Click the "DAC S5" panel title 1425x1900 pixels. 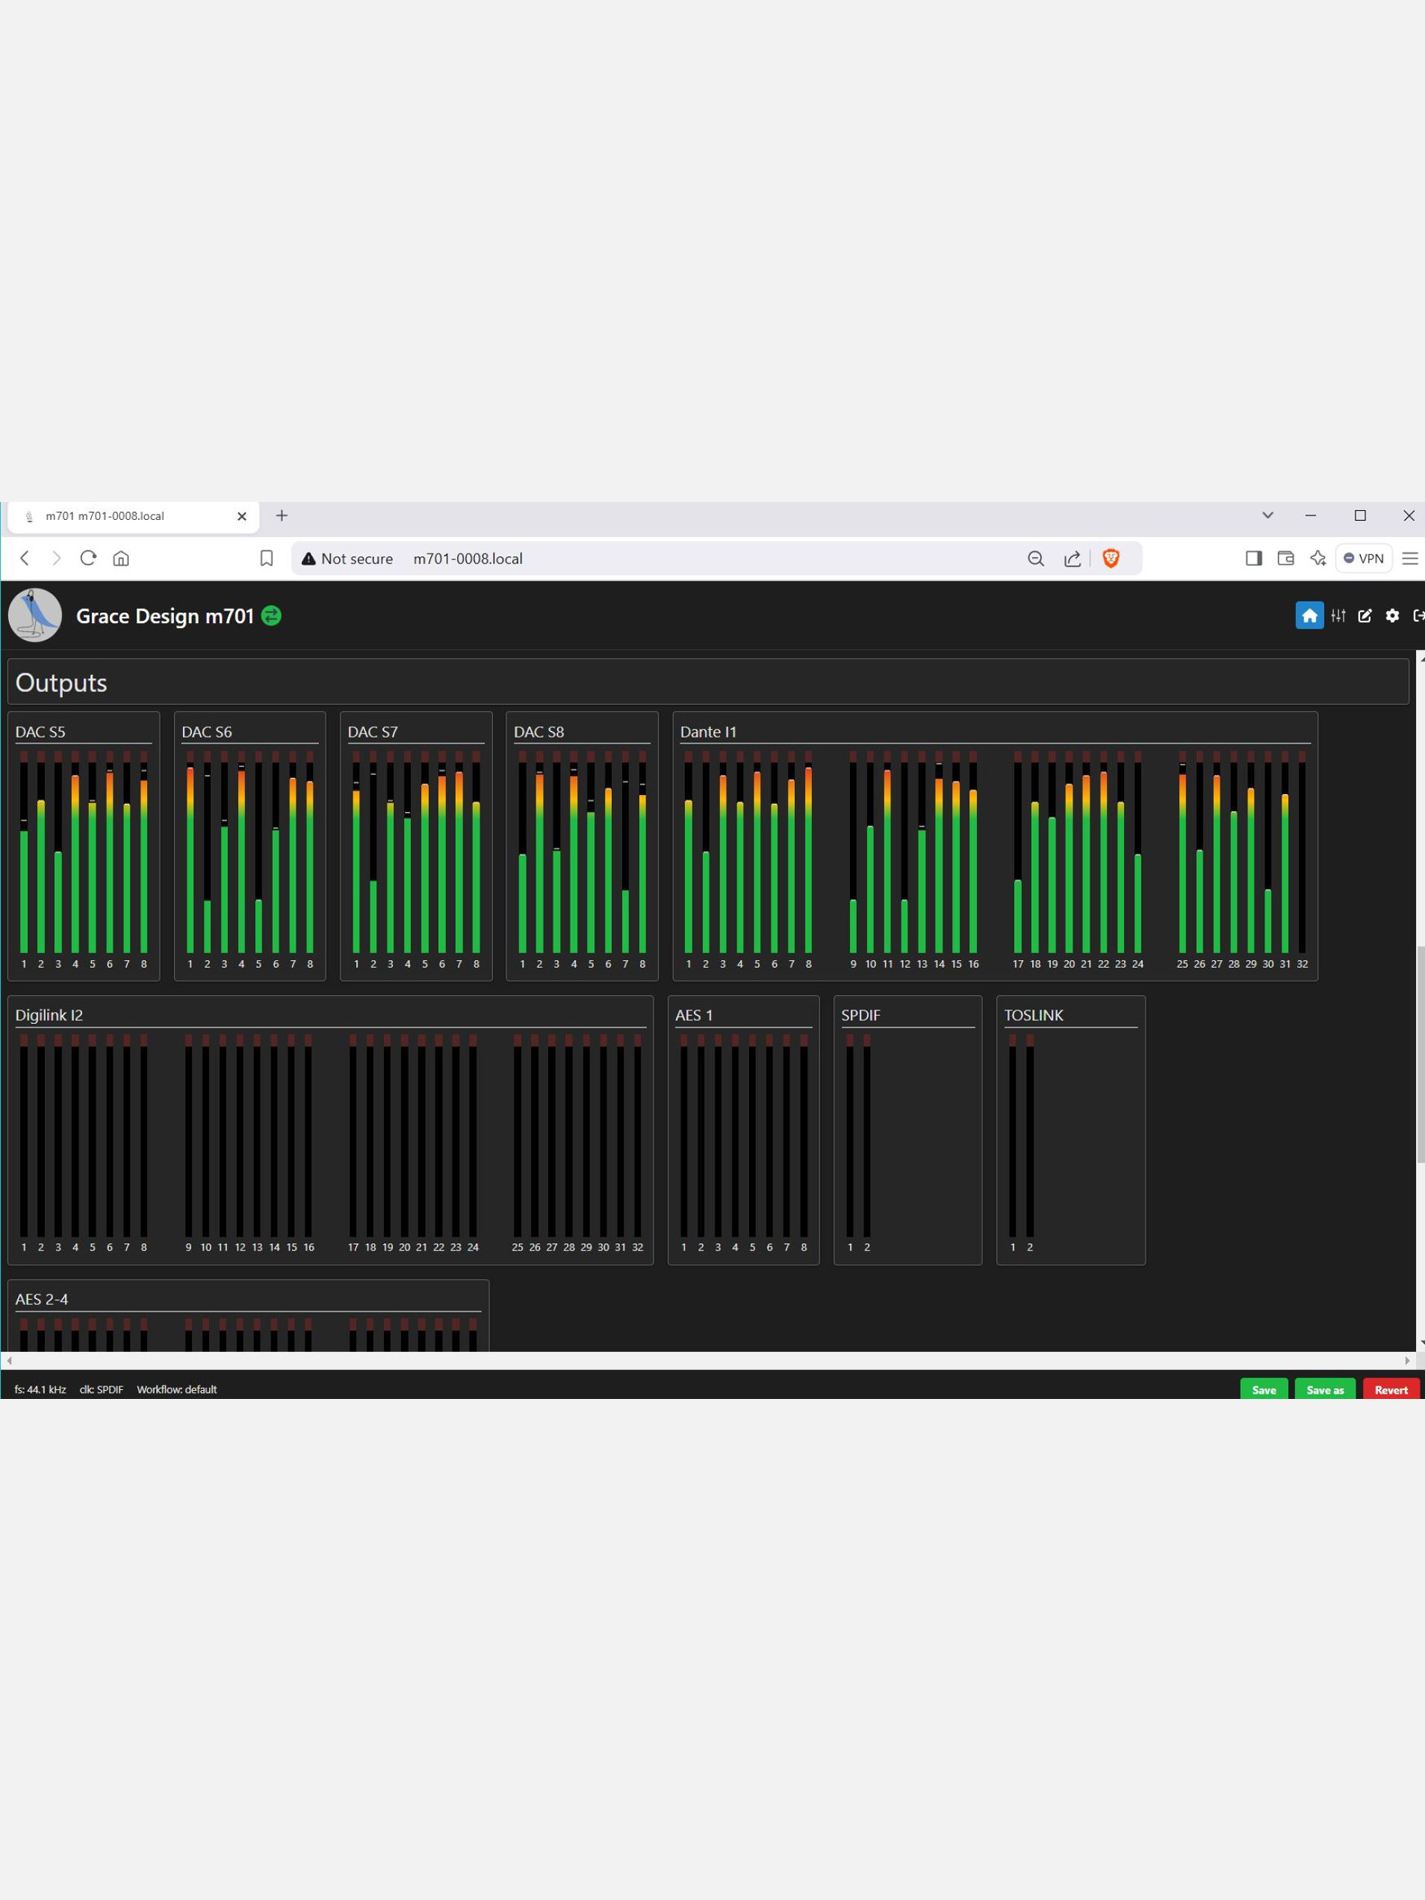[40, 732]
